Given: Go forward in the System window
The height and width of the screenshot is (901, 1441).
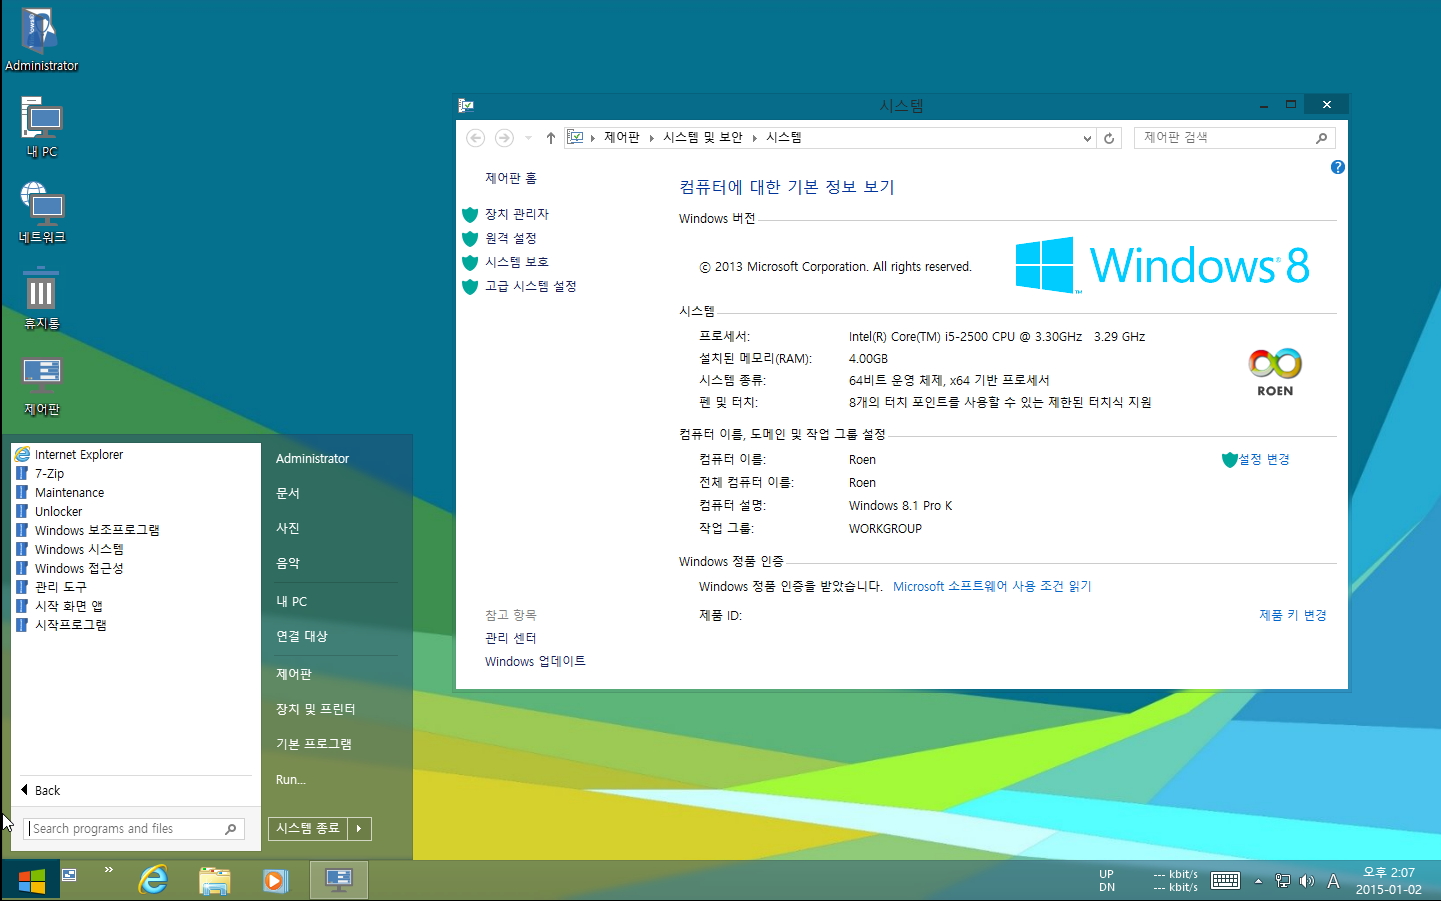Looking at the screenshot, I should click(504, 138).
